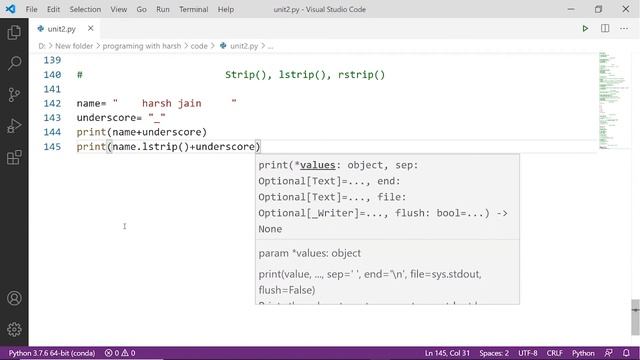Click print(name+underscore) on line 144
Screen dimensions: 640x360
click(142, 132)
